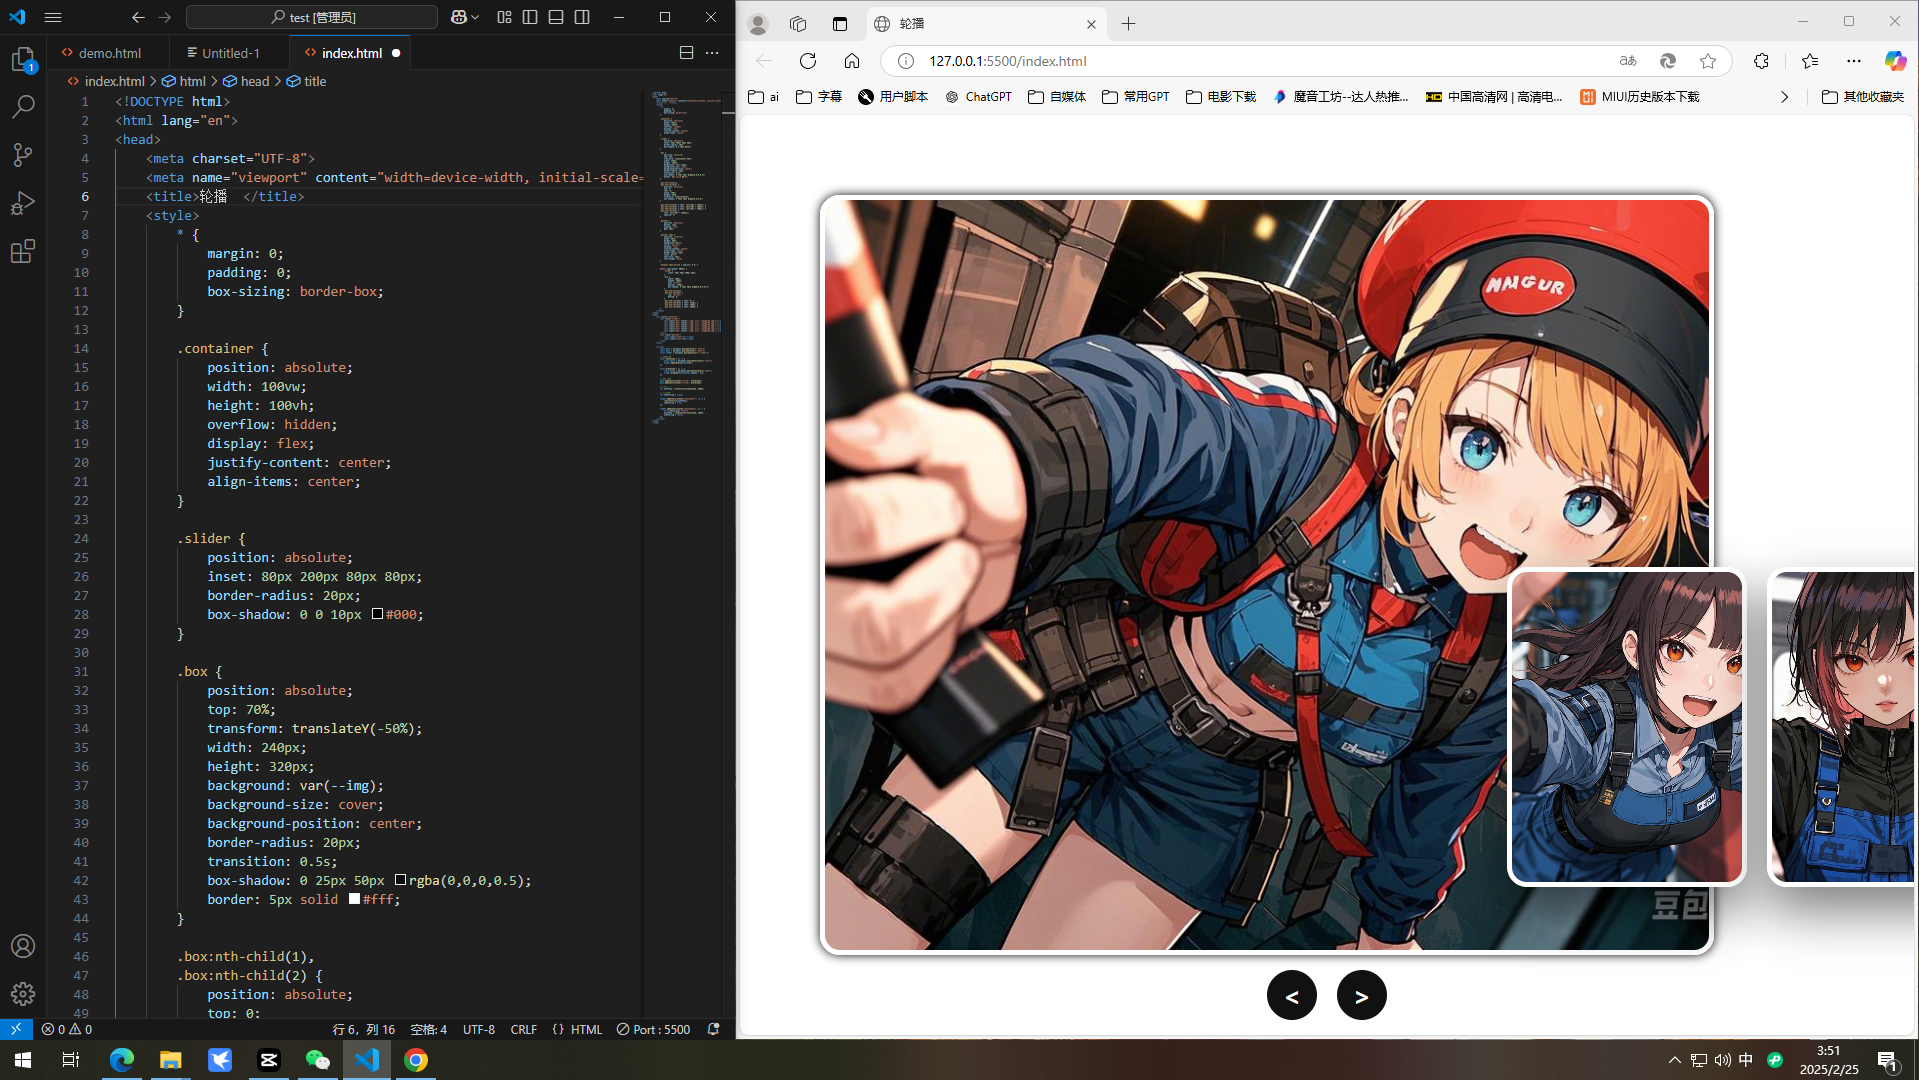
Task: Open the 电影下载 bookmarks folder
Action: click(1220, 97)
